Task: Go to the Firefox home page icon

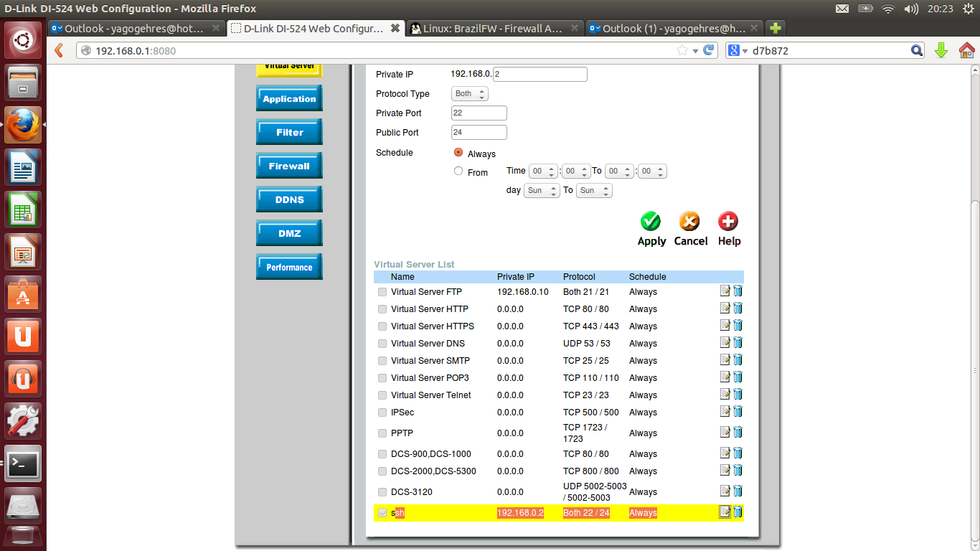Action: [966, 50]
